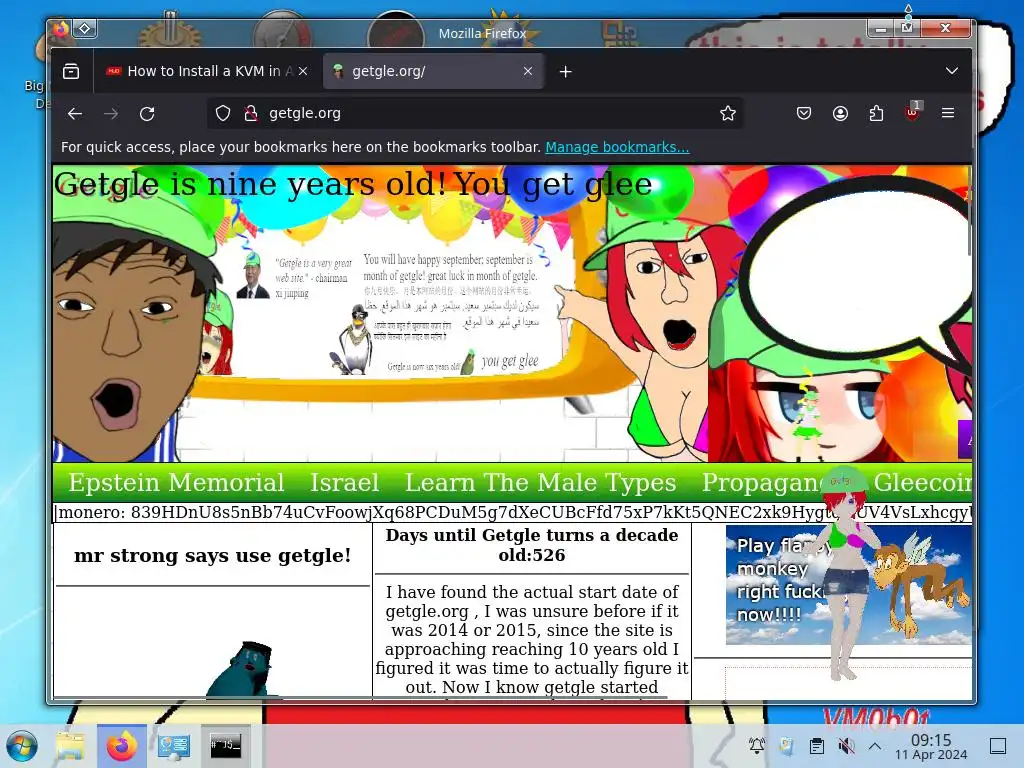Open uBlock Origin extension icon
1024x768 pixels.
[912, 112]
